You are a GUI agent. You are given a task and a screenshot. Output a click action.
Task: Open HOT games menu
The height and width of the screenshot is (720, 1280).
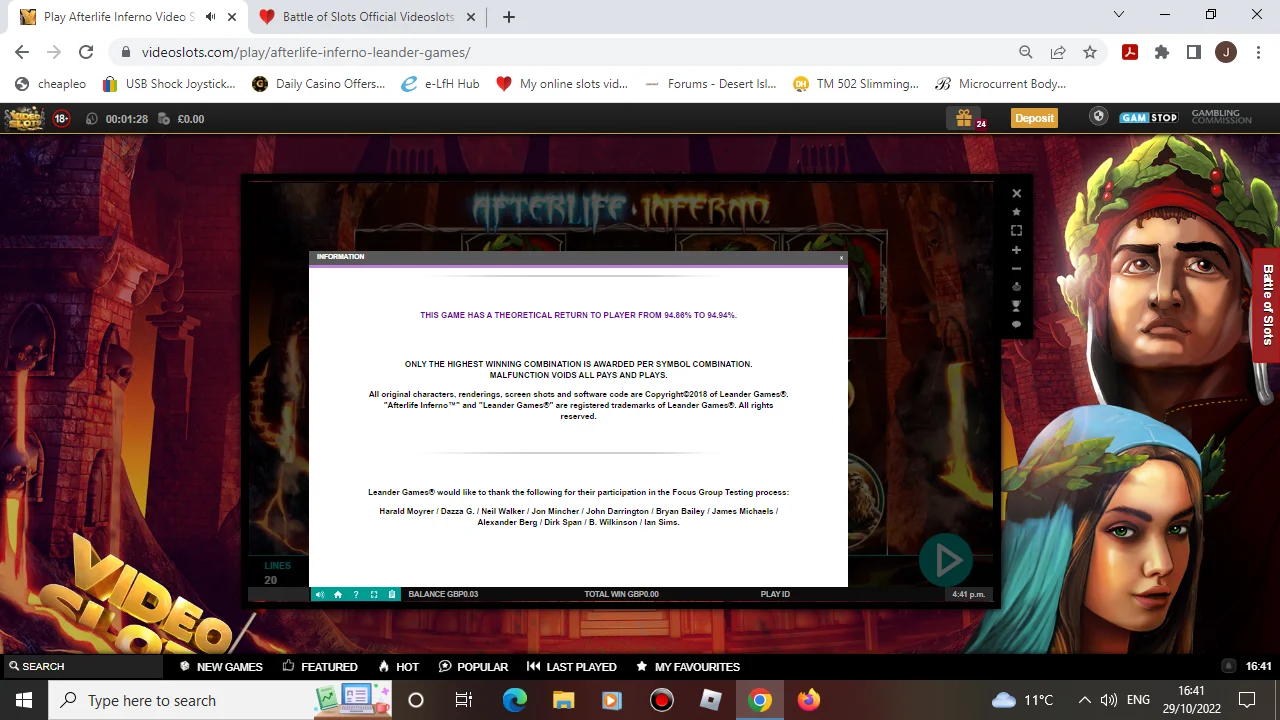(398, 667)
